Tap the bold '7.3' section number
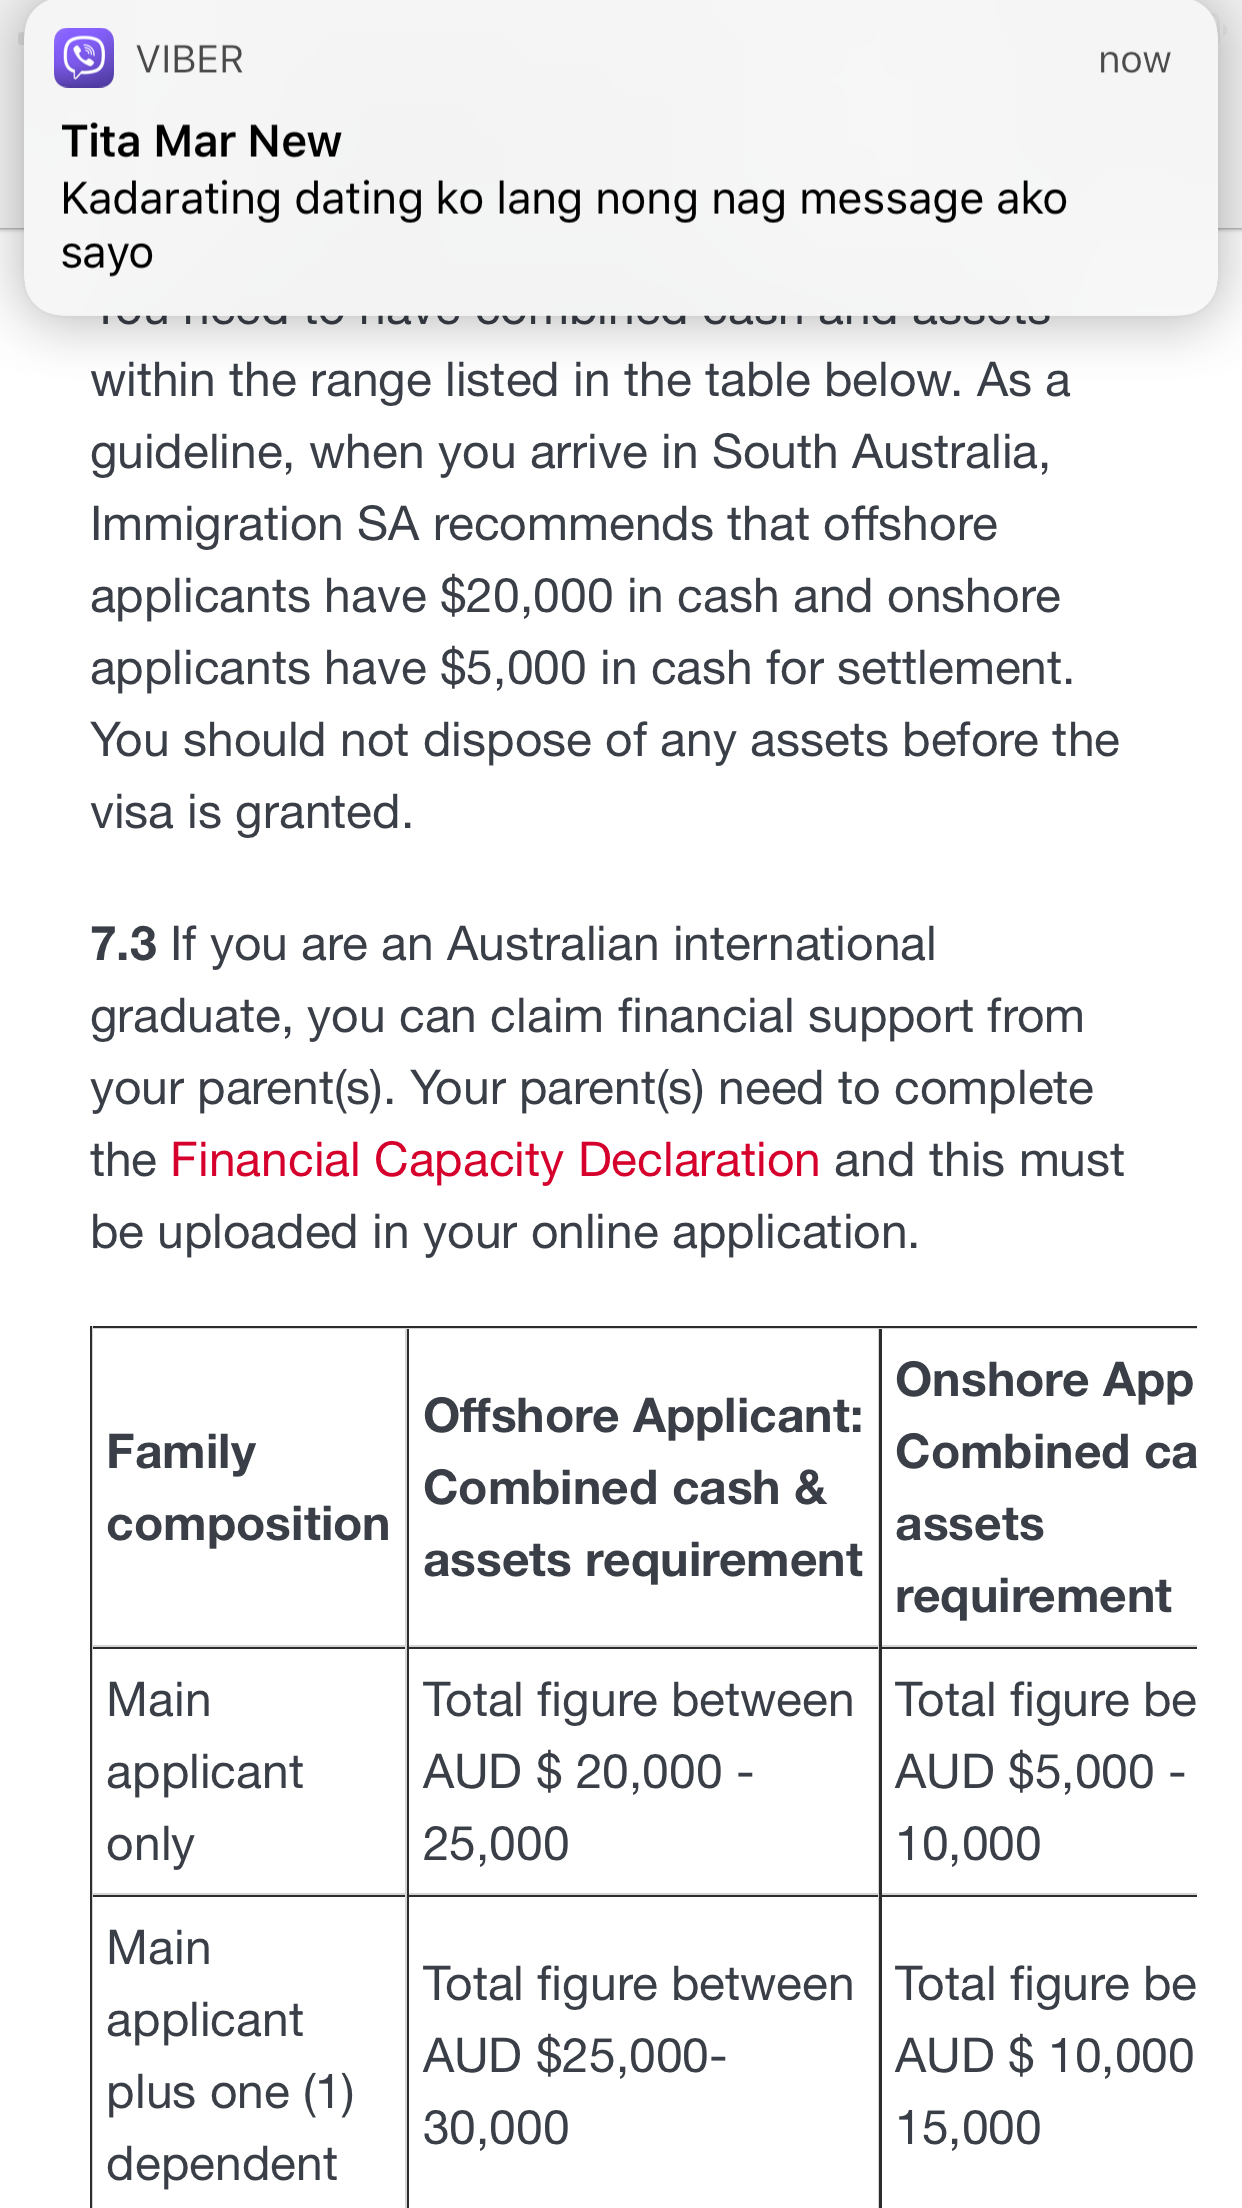This screenshot has height=2208, width=1242. point(124,945)
